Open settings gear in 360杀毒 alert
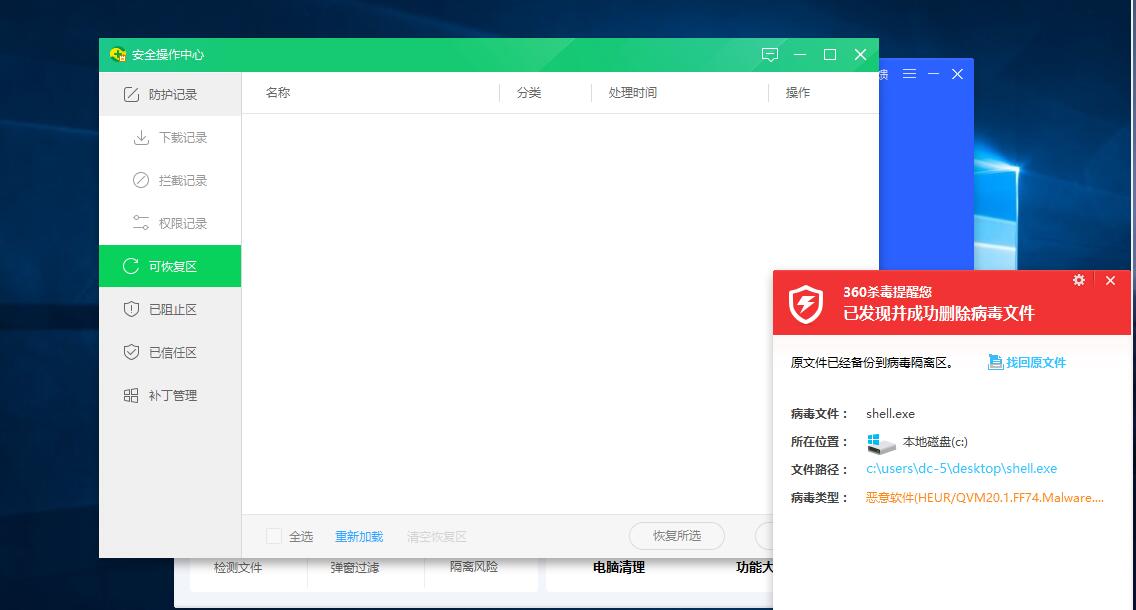Image resolution: width=1136 pixels, height=610 pixels. click(x=1078, y=281)
